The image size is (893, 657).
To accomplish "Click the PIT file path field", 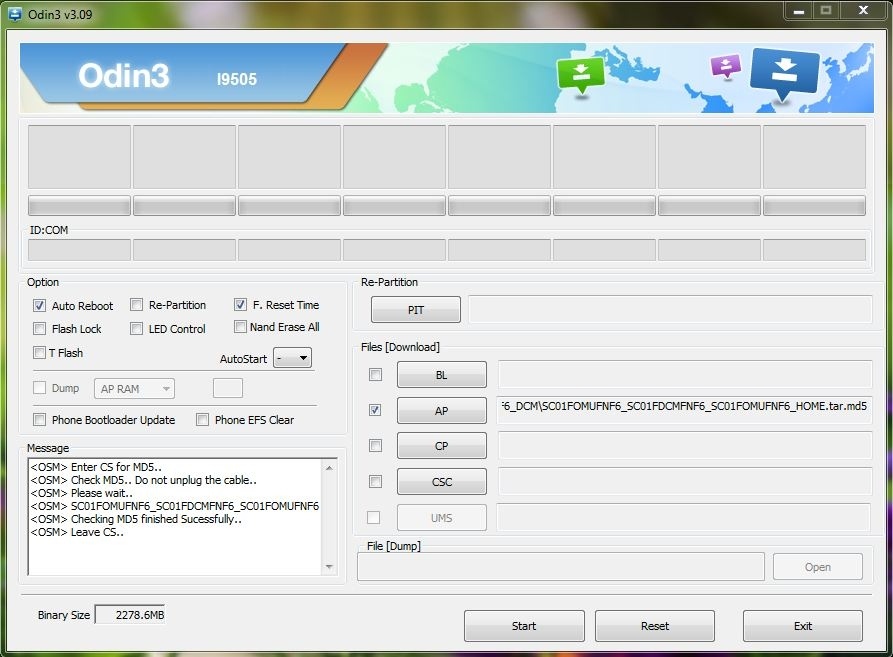I will (x=670, y=310).
